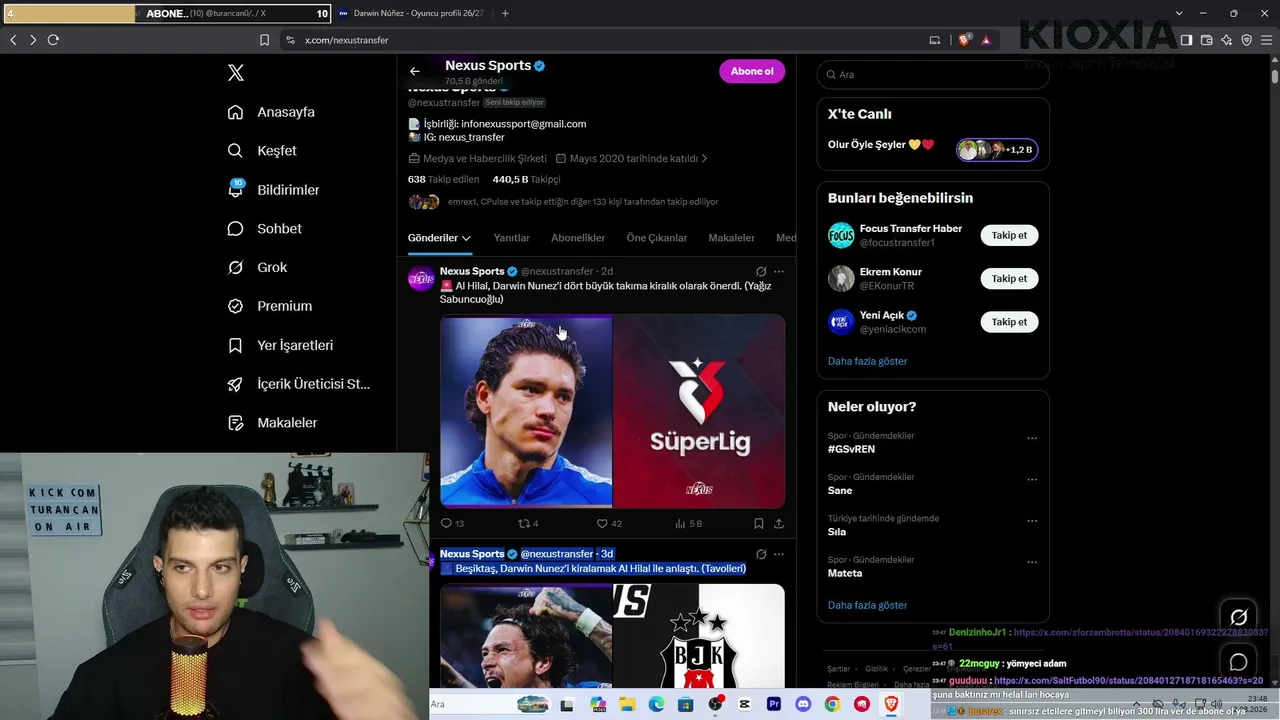Go to Anasayfa in the sidebar
The image size is (1280, 720).
(x=271, y=112)
